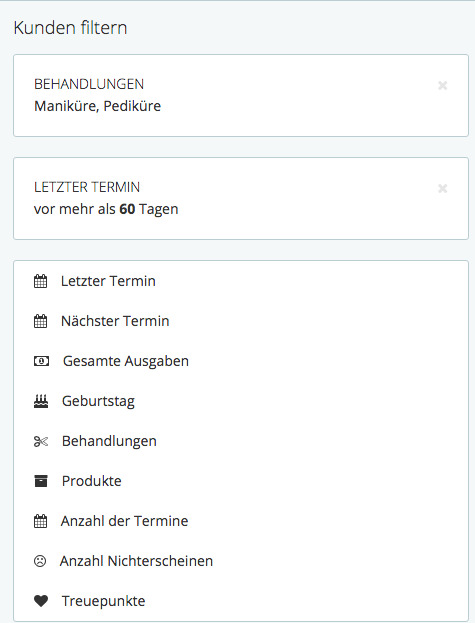Click the calendar icon for Anzahl der Termine

40,521
